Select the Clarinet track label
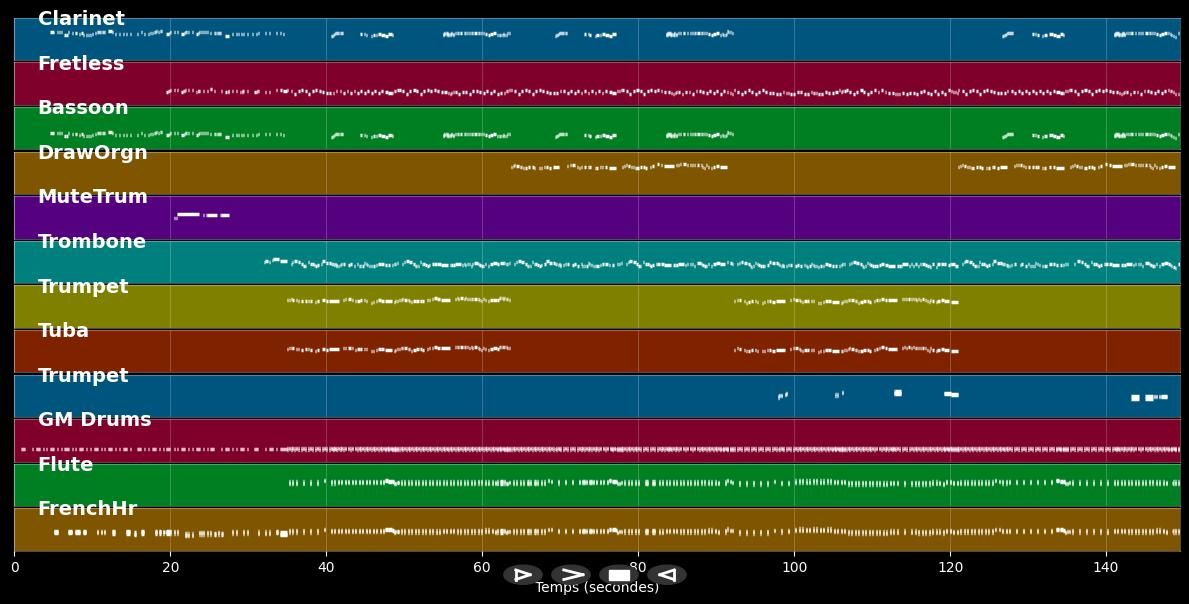The width and height of the screenshot is (1189, 604). point(81,18)
